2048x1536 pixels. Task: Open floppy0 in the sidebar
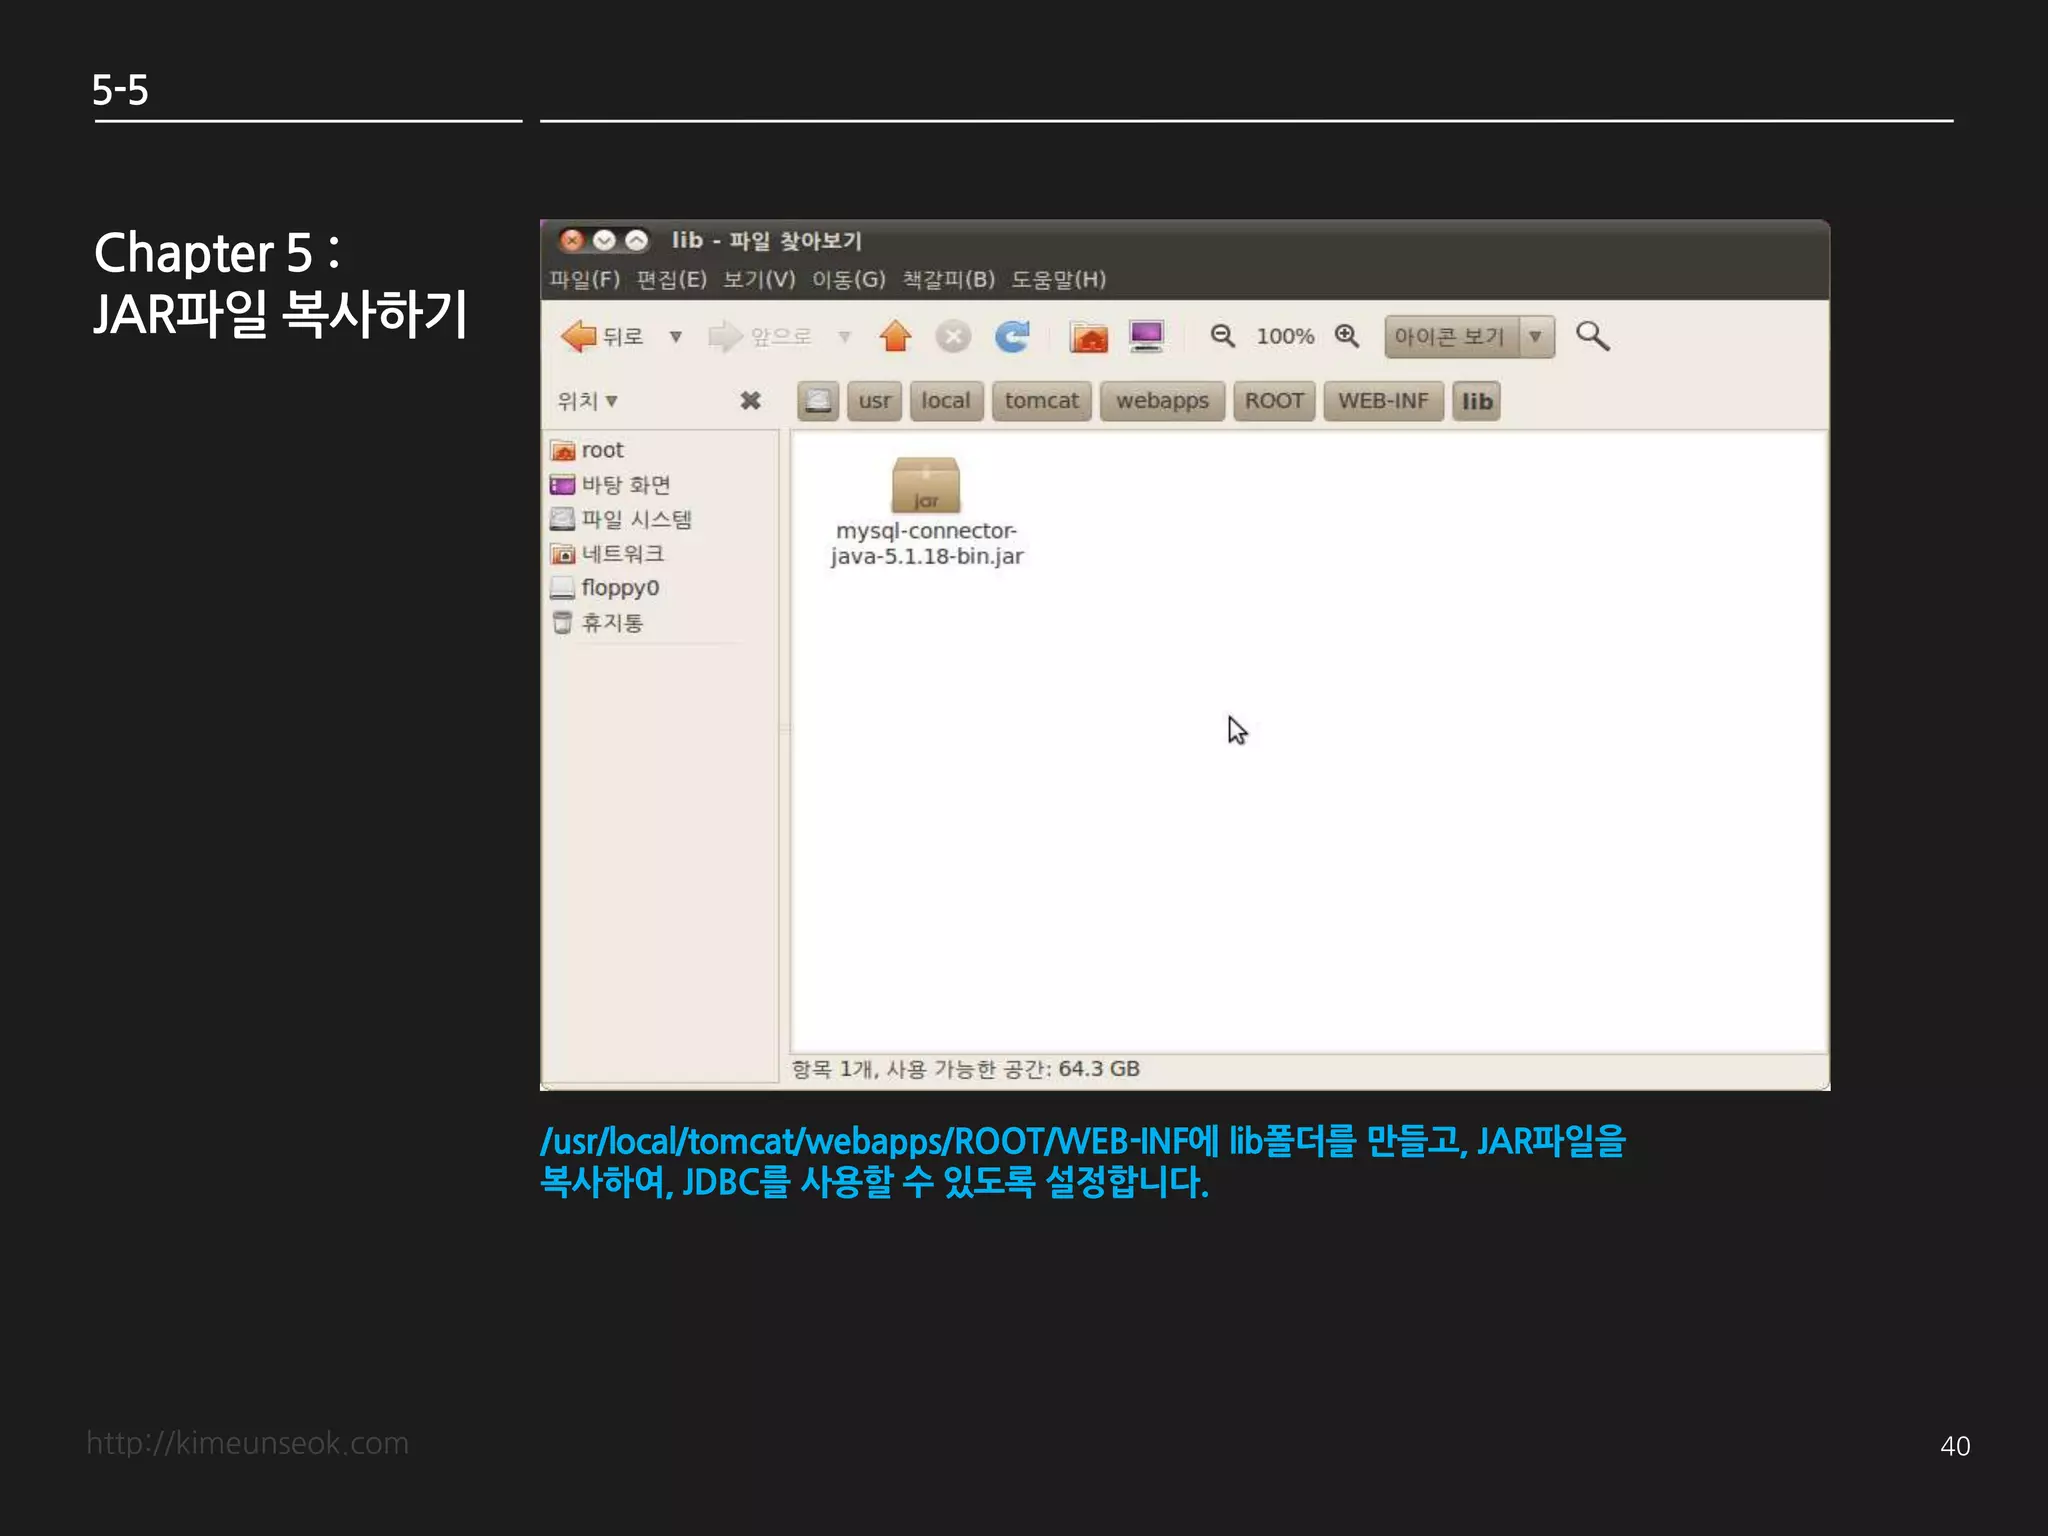[605, 588]
